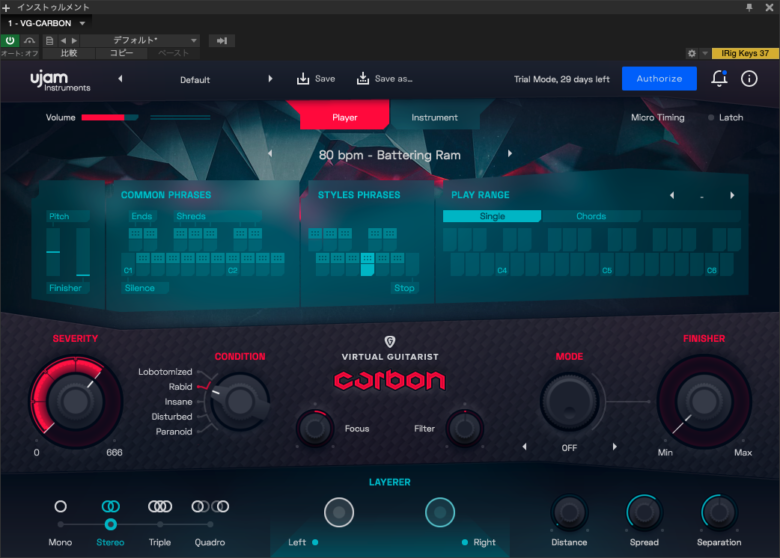This screenshot has width=780, height=558.
Task: Click the ujam Instruments logo
Action: coord(60,81)
